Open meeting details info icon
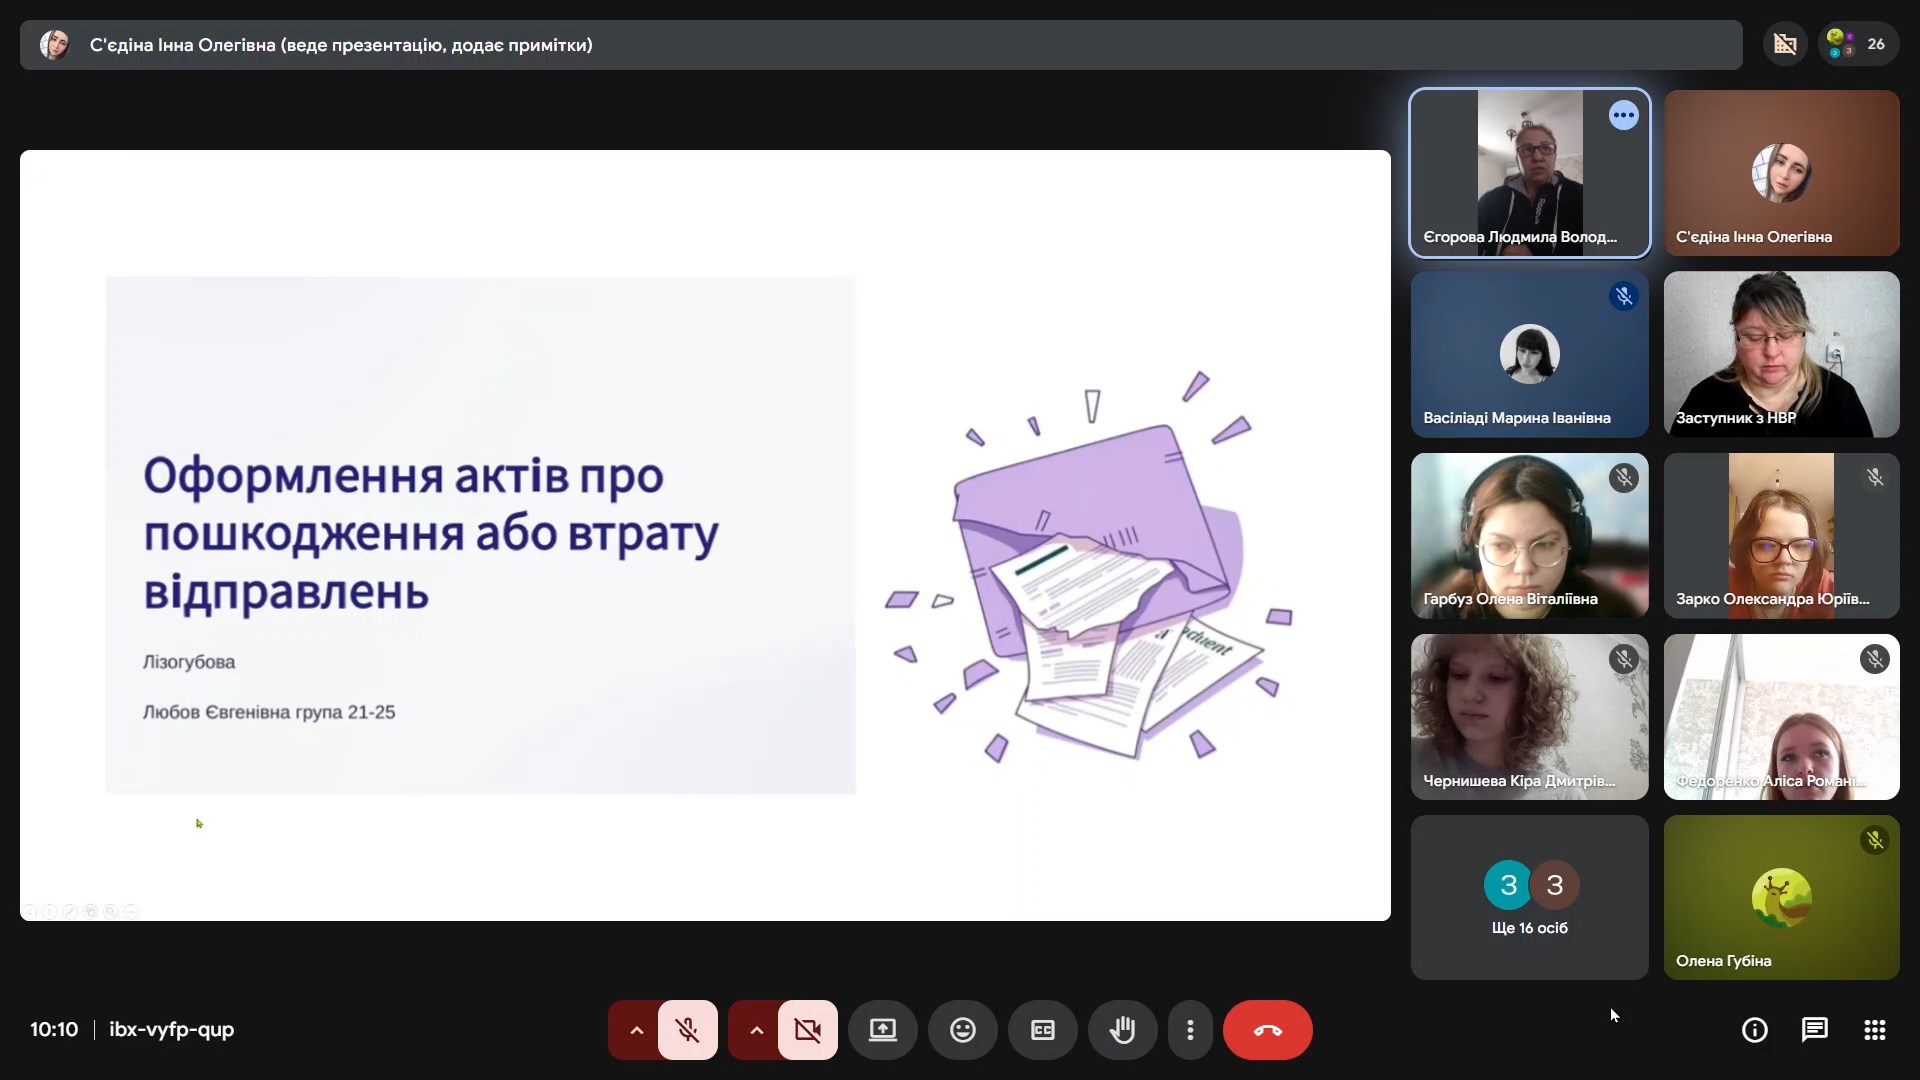This screenshot has height=1080, width=1920. 1754,1030
